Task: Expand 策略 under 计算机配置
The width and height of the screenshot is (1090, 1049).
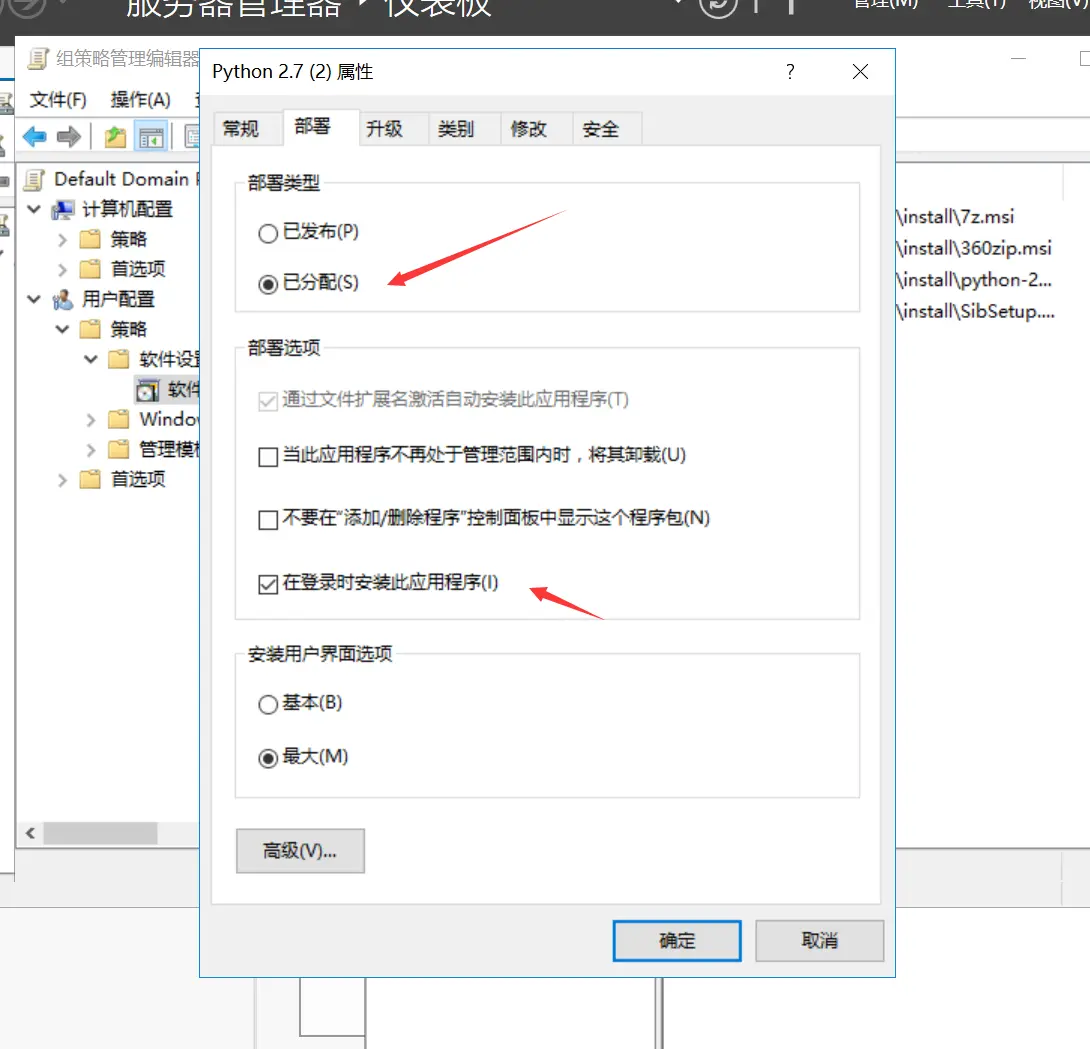Action: pyautogui.click(x=63, y=240)
